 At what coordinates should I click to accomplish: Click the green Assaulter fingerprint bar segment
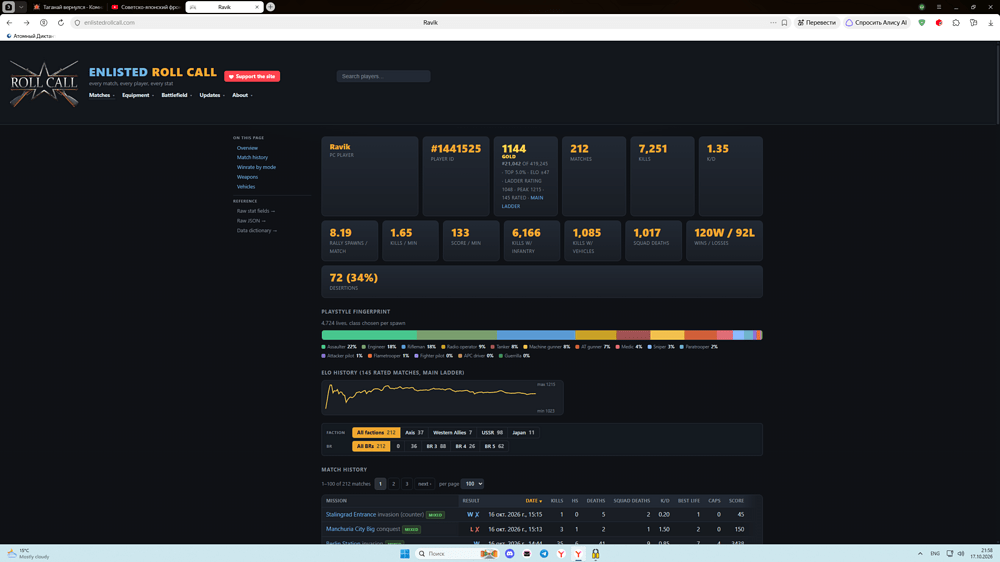click(369, 335)
